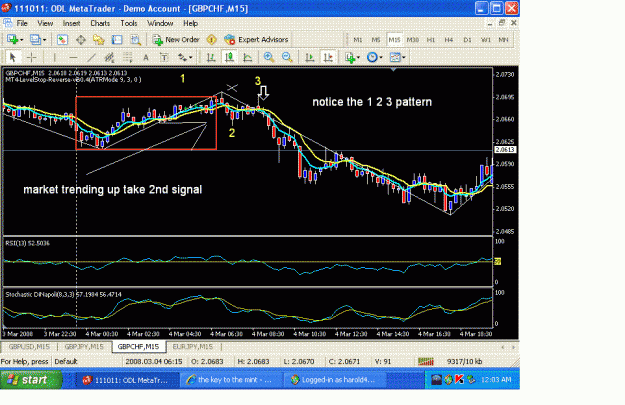Switch chart to Line Chart mode
The width and height of the screenshot is (625, 405).
[x=248, y=57]
